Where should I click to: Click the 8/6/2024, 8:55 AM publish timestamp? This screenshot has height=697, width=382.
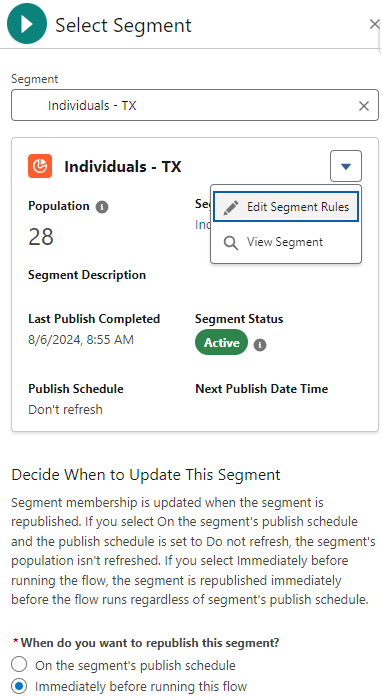pyautogui.click(x=81, y=340)
